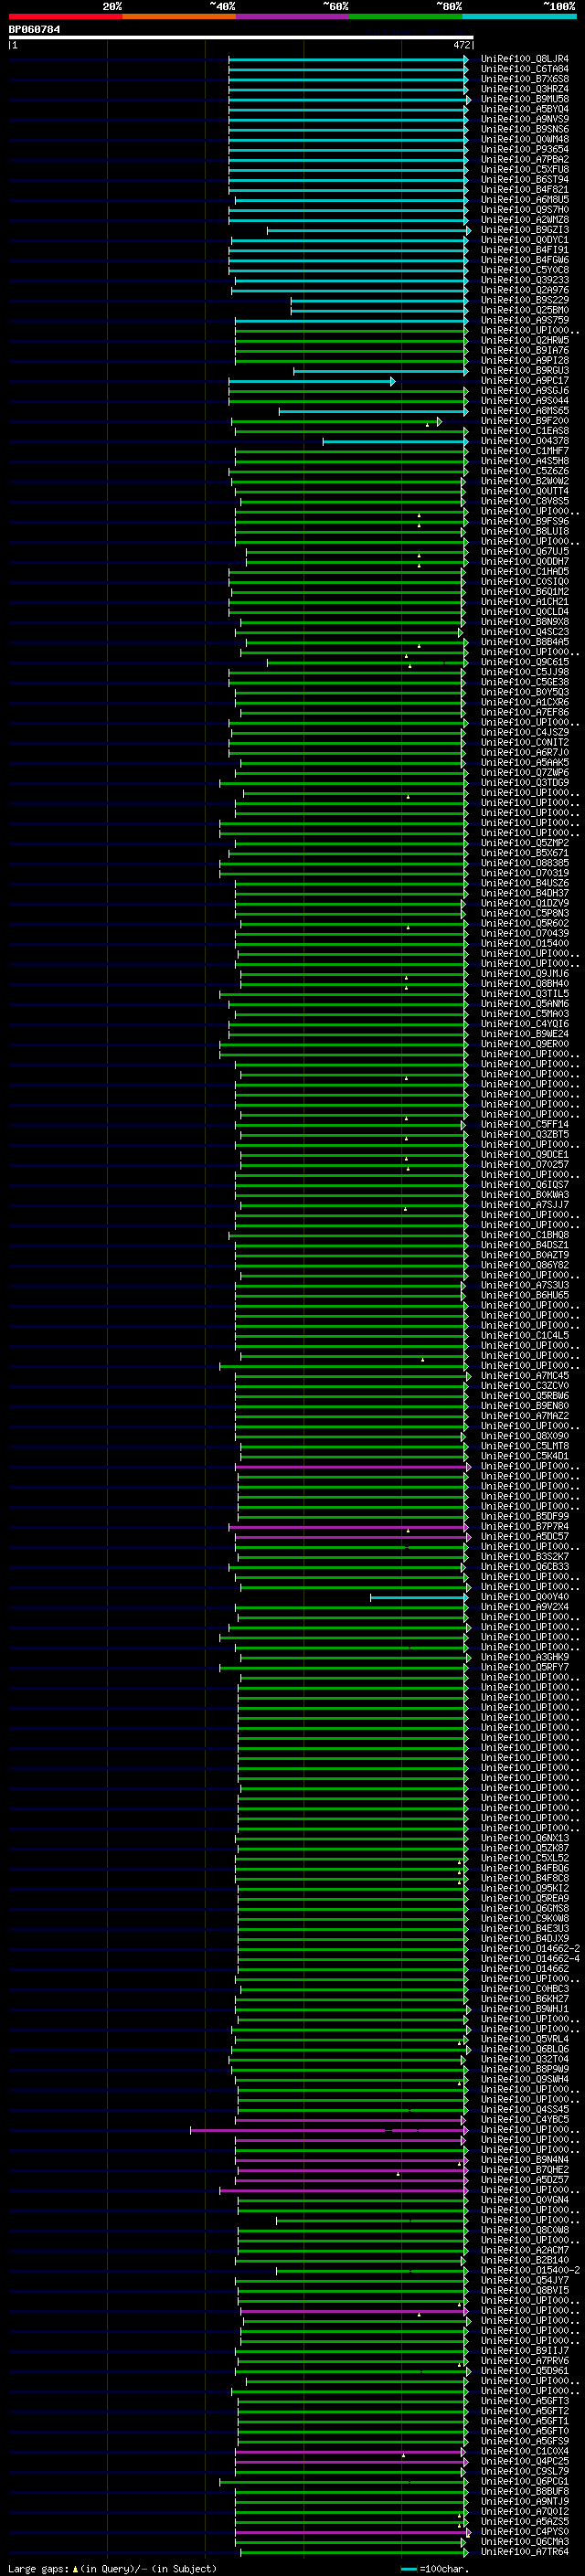Select the UniRef100_Q32T04 label
585x2576 pixels.
click(524, 2059)
